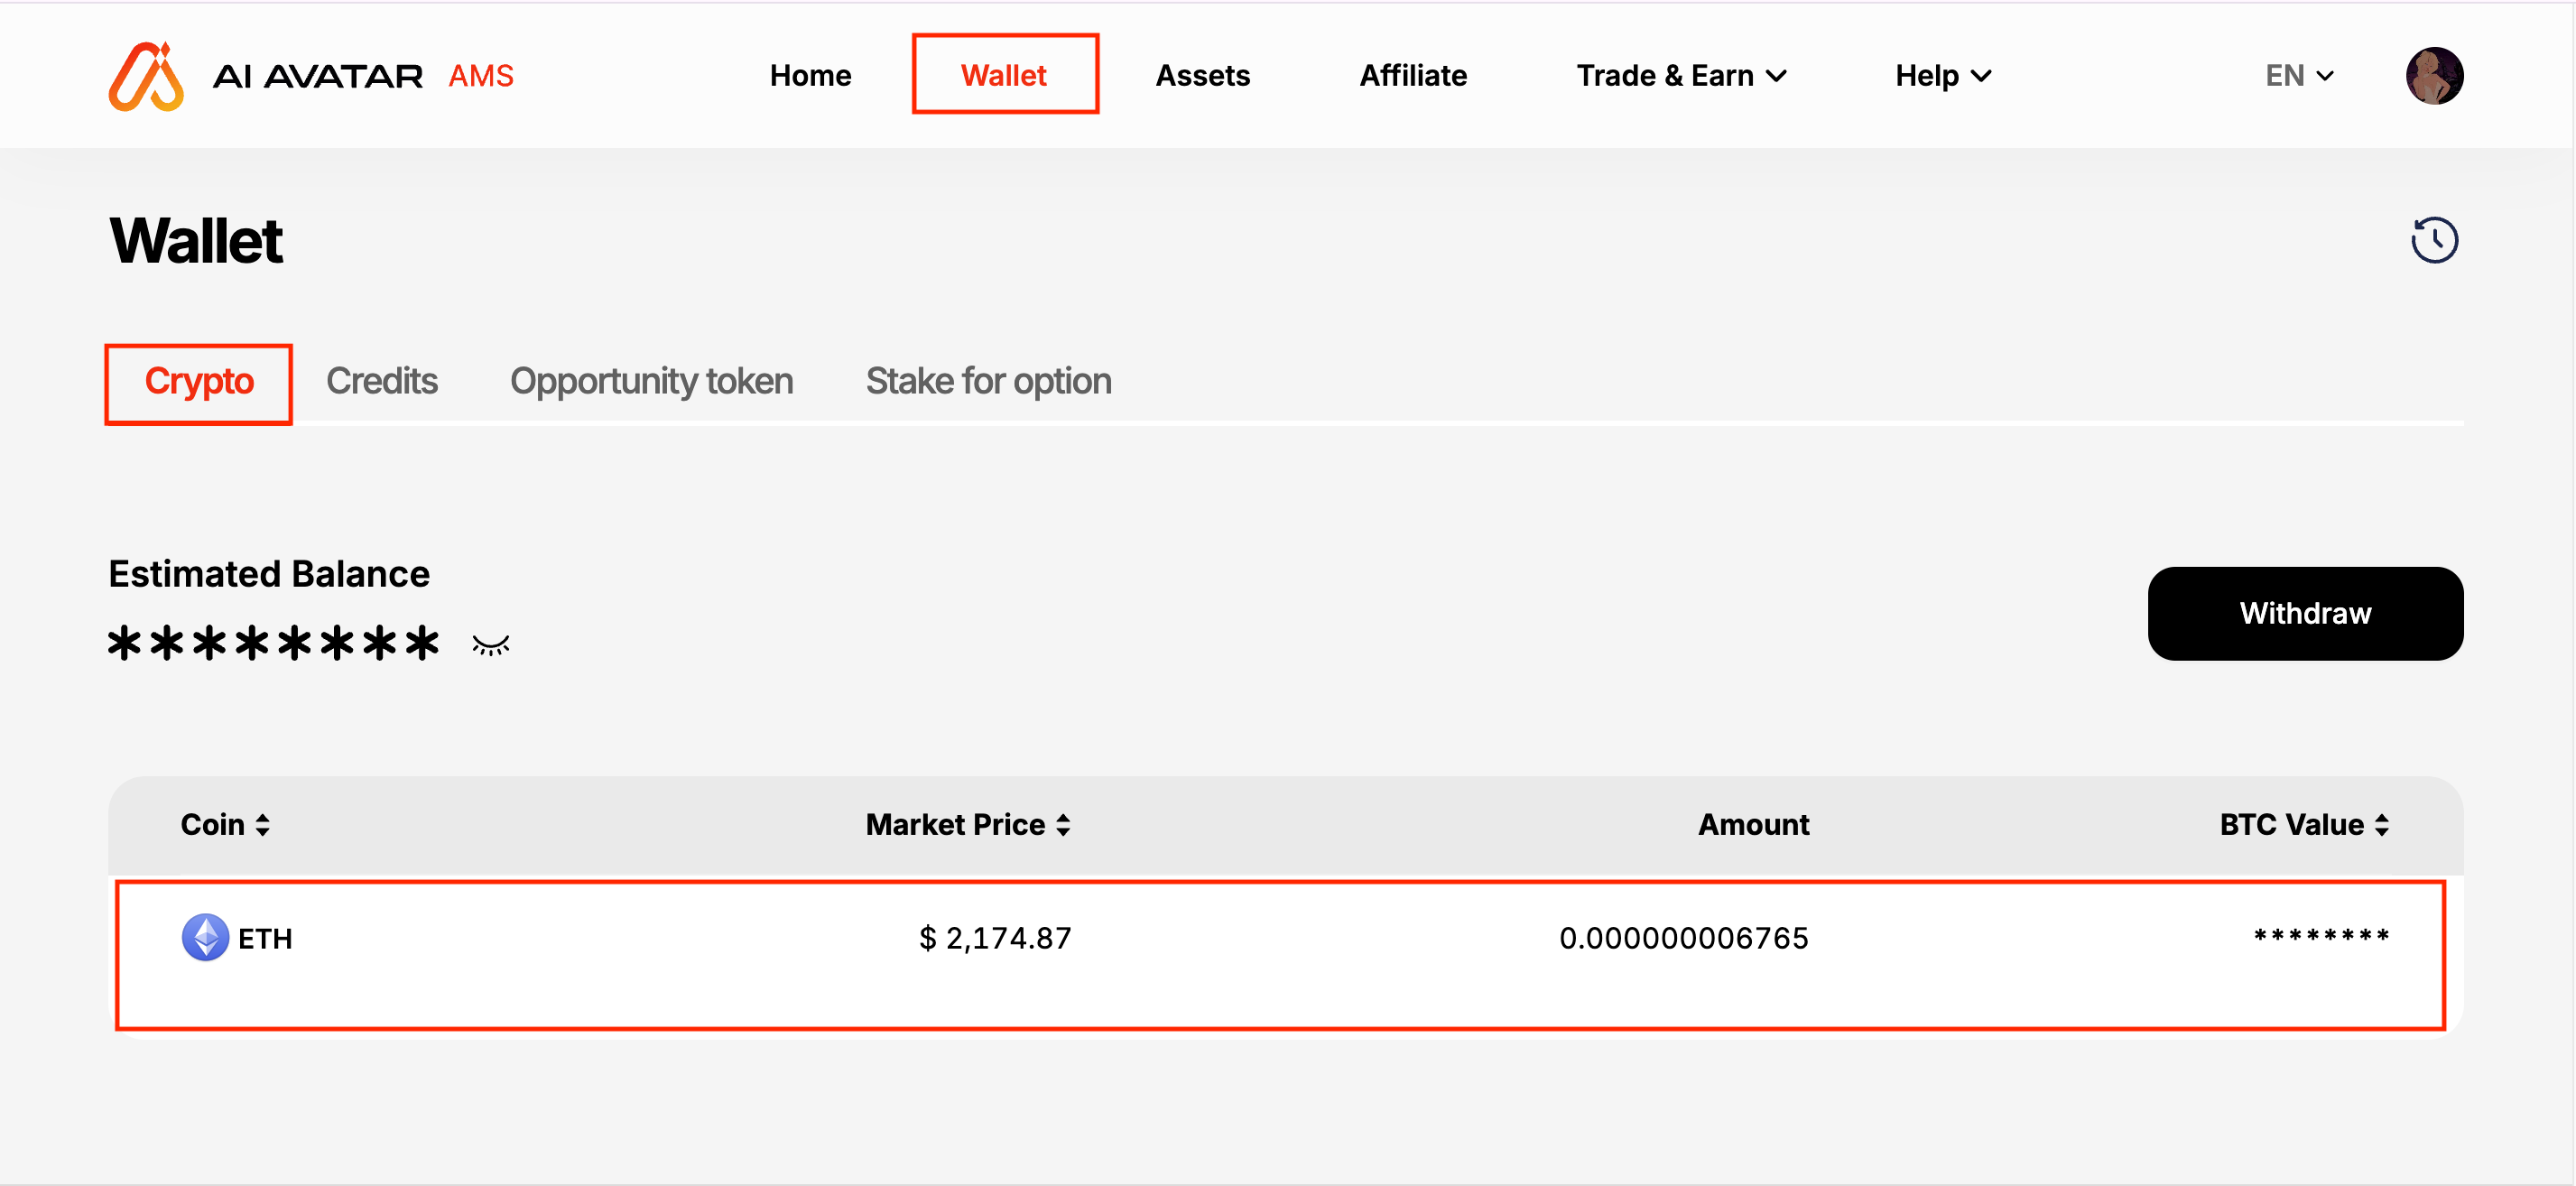
Task: Open the Affiliate page link
Action: [x=1412, y=76]
